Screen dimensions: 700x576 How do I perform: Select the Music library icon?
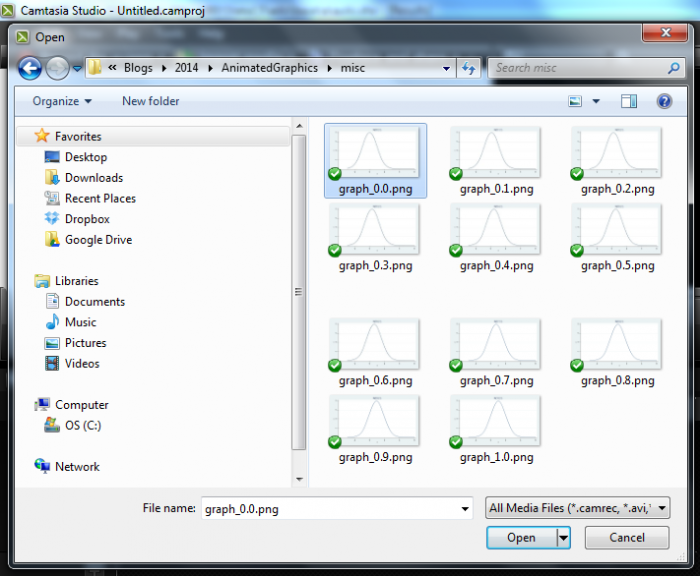(x=53, y=322)
